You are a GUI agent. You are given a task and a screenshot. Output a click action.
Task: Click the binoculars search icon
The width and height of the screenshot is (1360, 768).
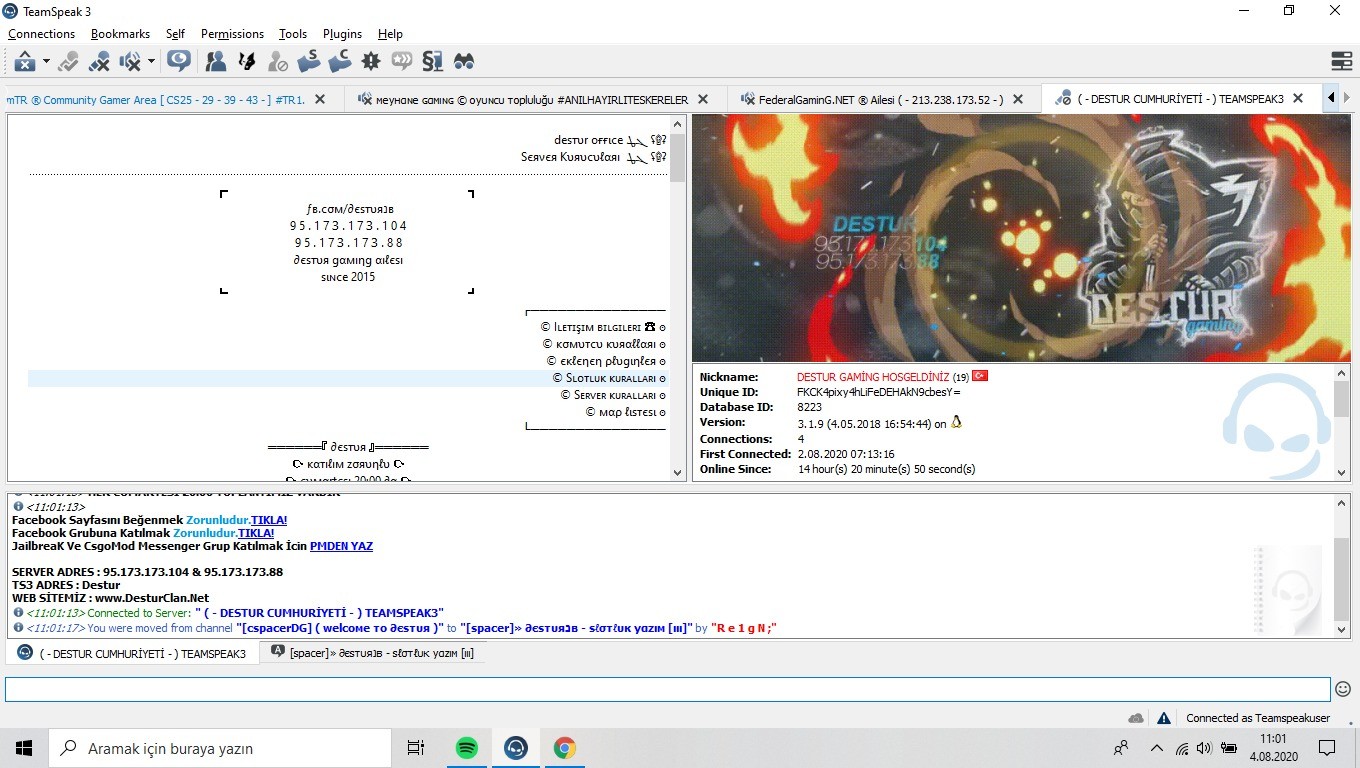[464, 61]
